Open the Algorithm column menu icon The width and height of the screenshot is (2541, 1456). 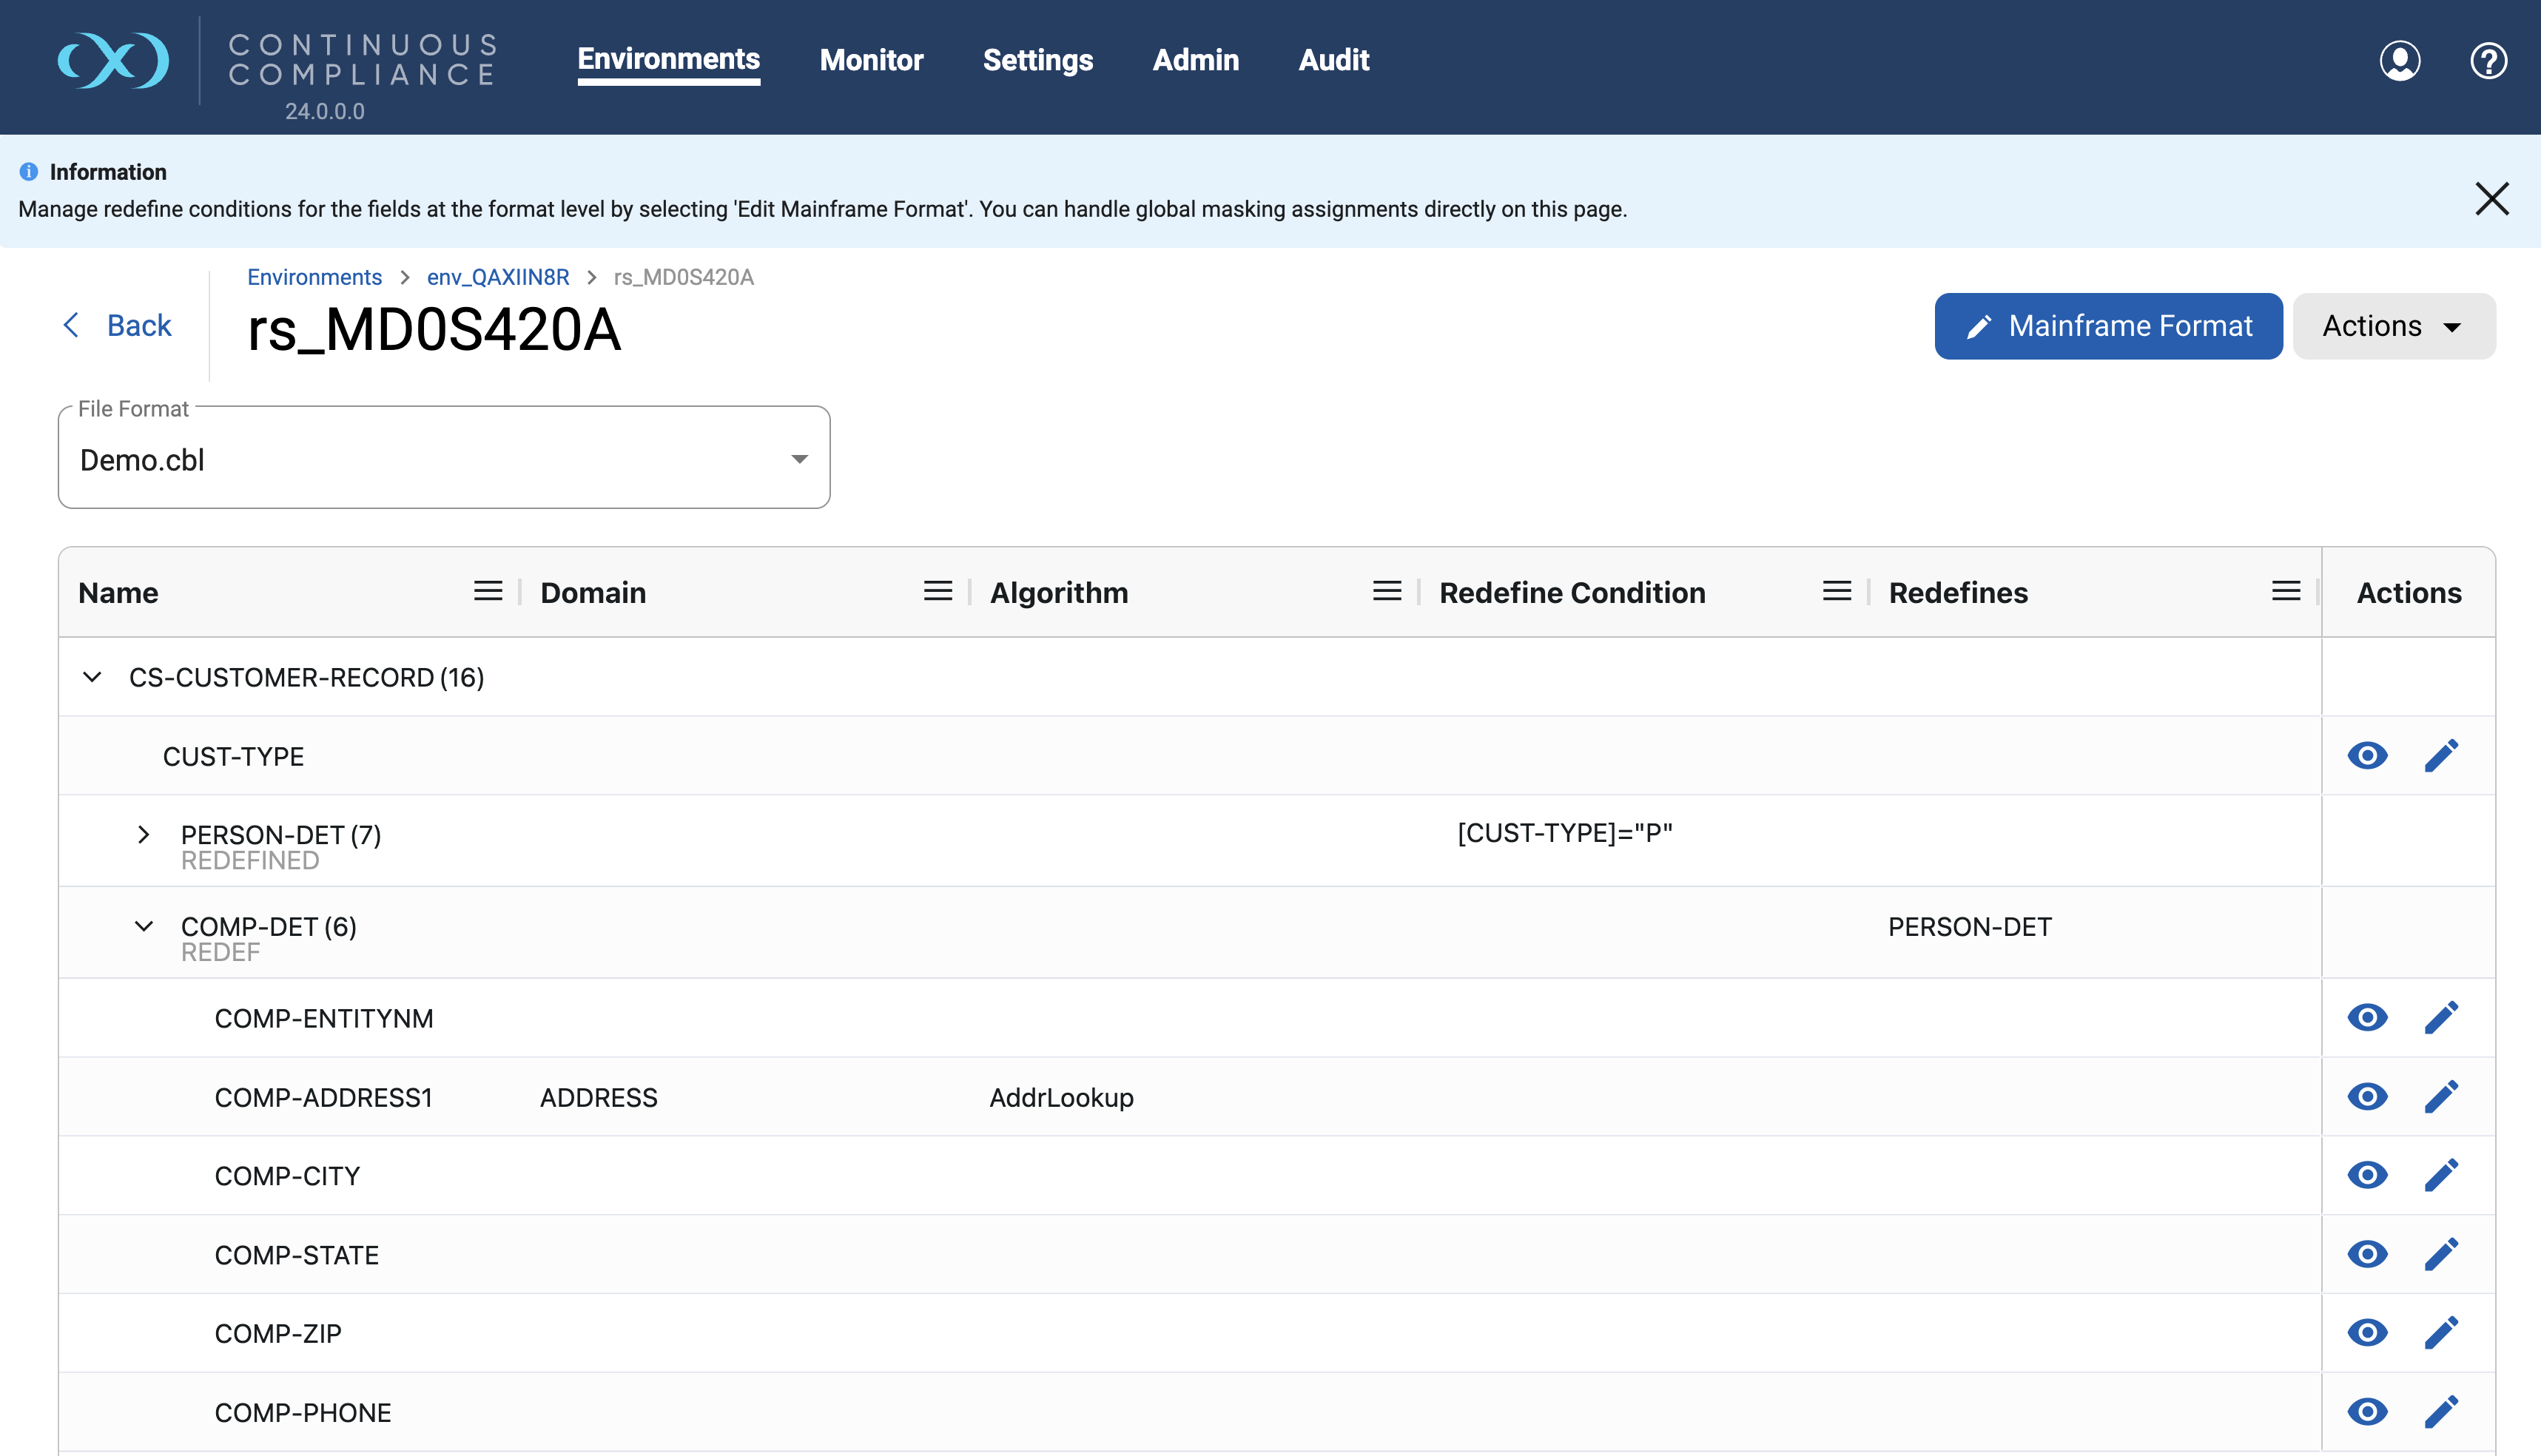pyautogui.click(x=1387, y=592)
